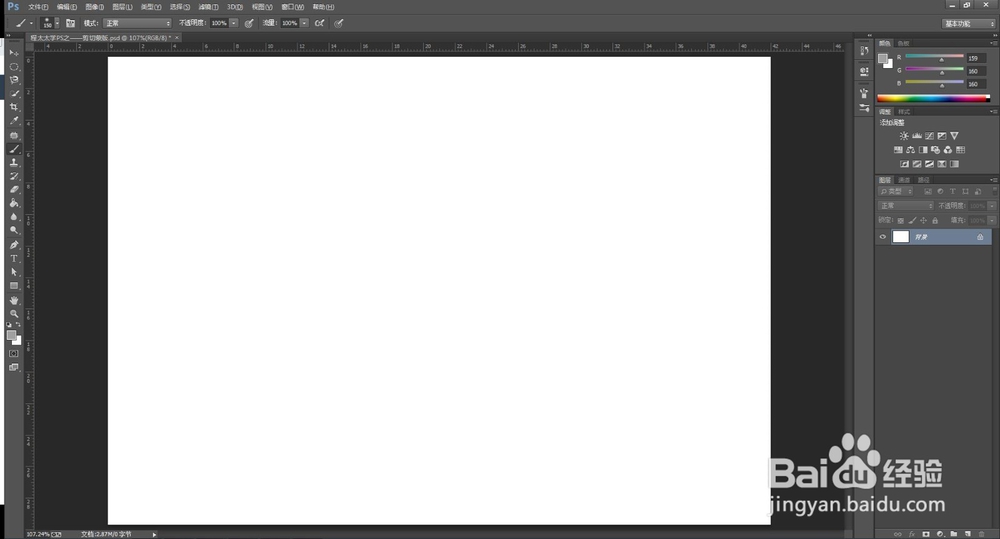The height and width of the screenshot is (539, 1000).
Task: Toggle lock all padlock icon
Action: (x=935, y=221)
